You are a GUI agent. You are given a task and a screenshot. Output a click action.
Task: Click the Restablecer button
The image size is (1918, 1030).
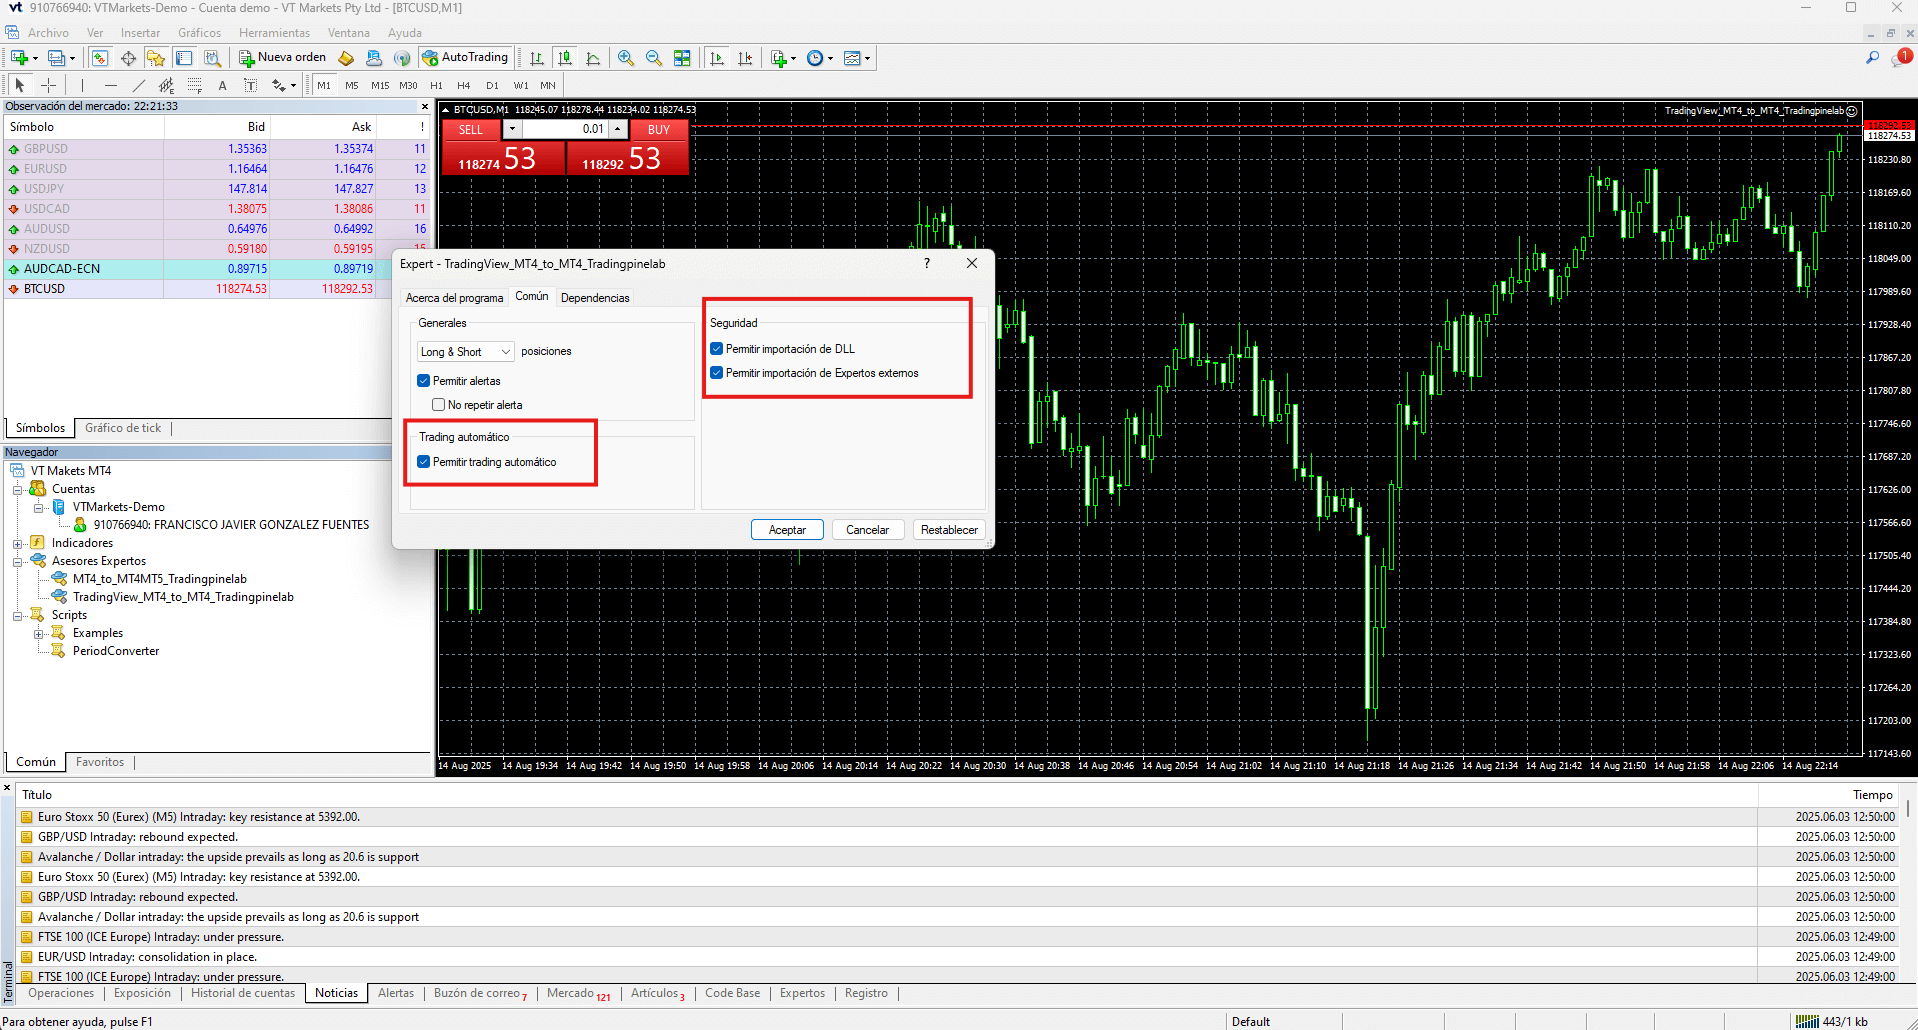click(x=949, y=530)
